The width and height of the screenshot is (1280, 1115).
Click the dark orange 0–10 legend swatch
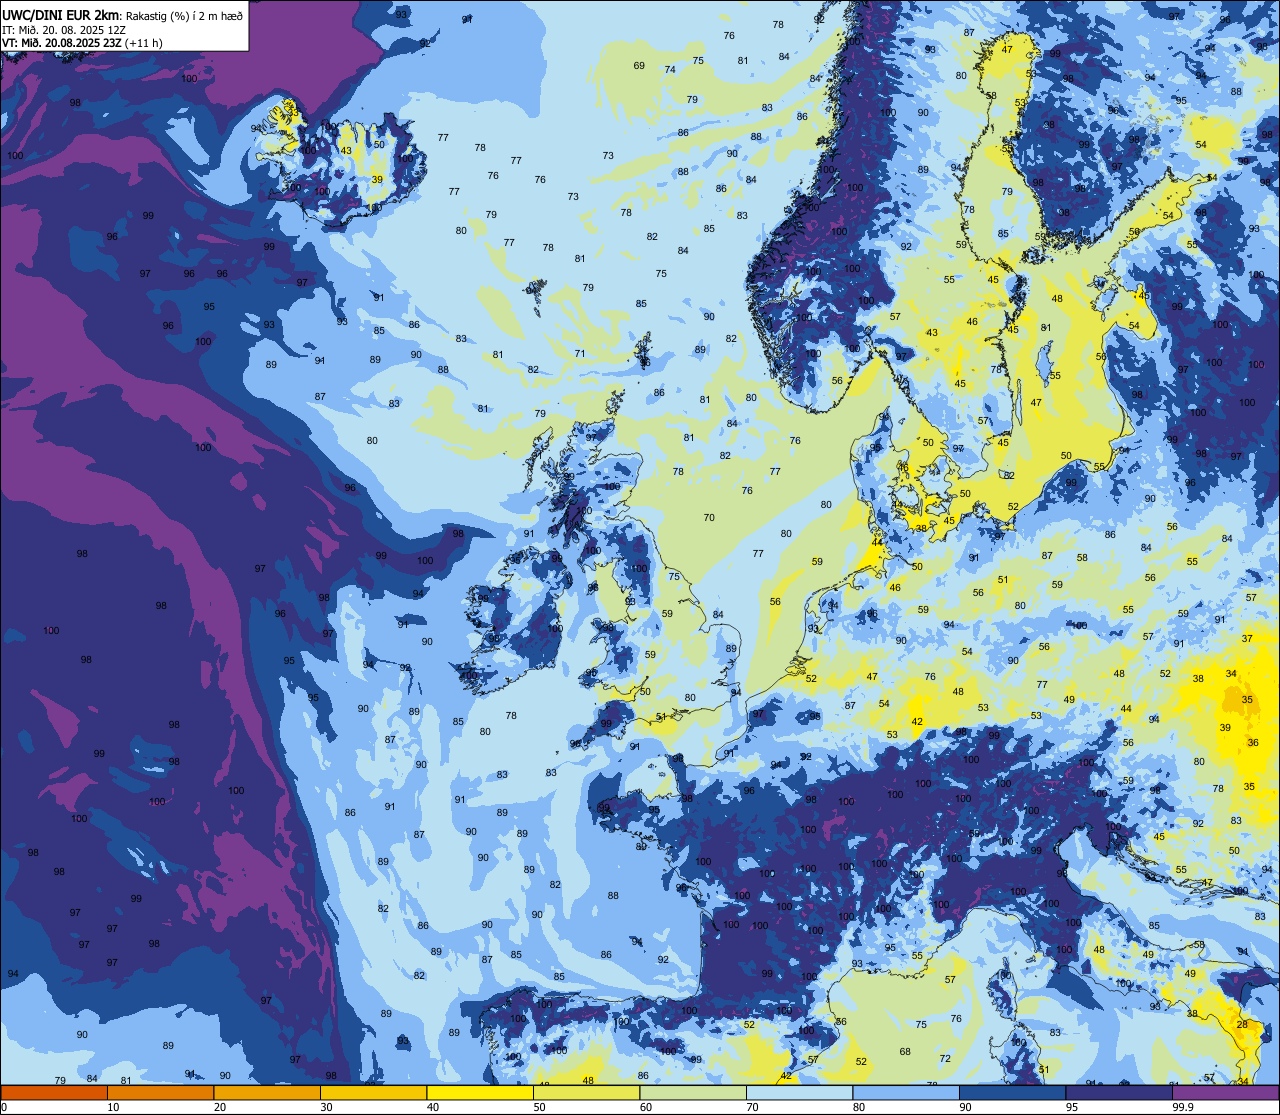(54, 1092)
